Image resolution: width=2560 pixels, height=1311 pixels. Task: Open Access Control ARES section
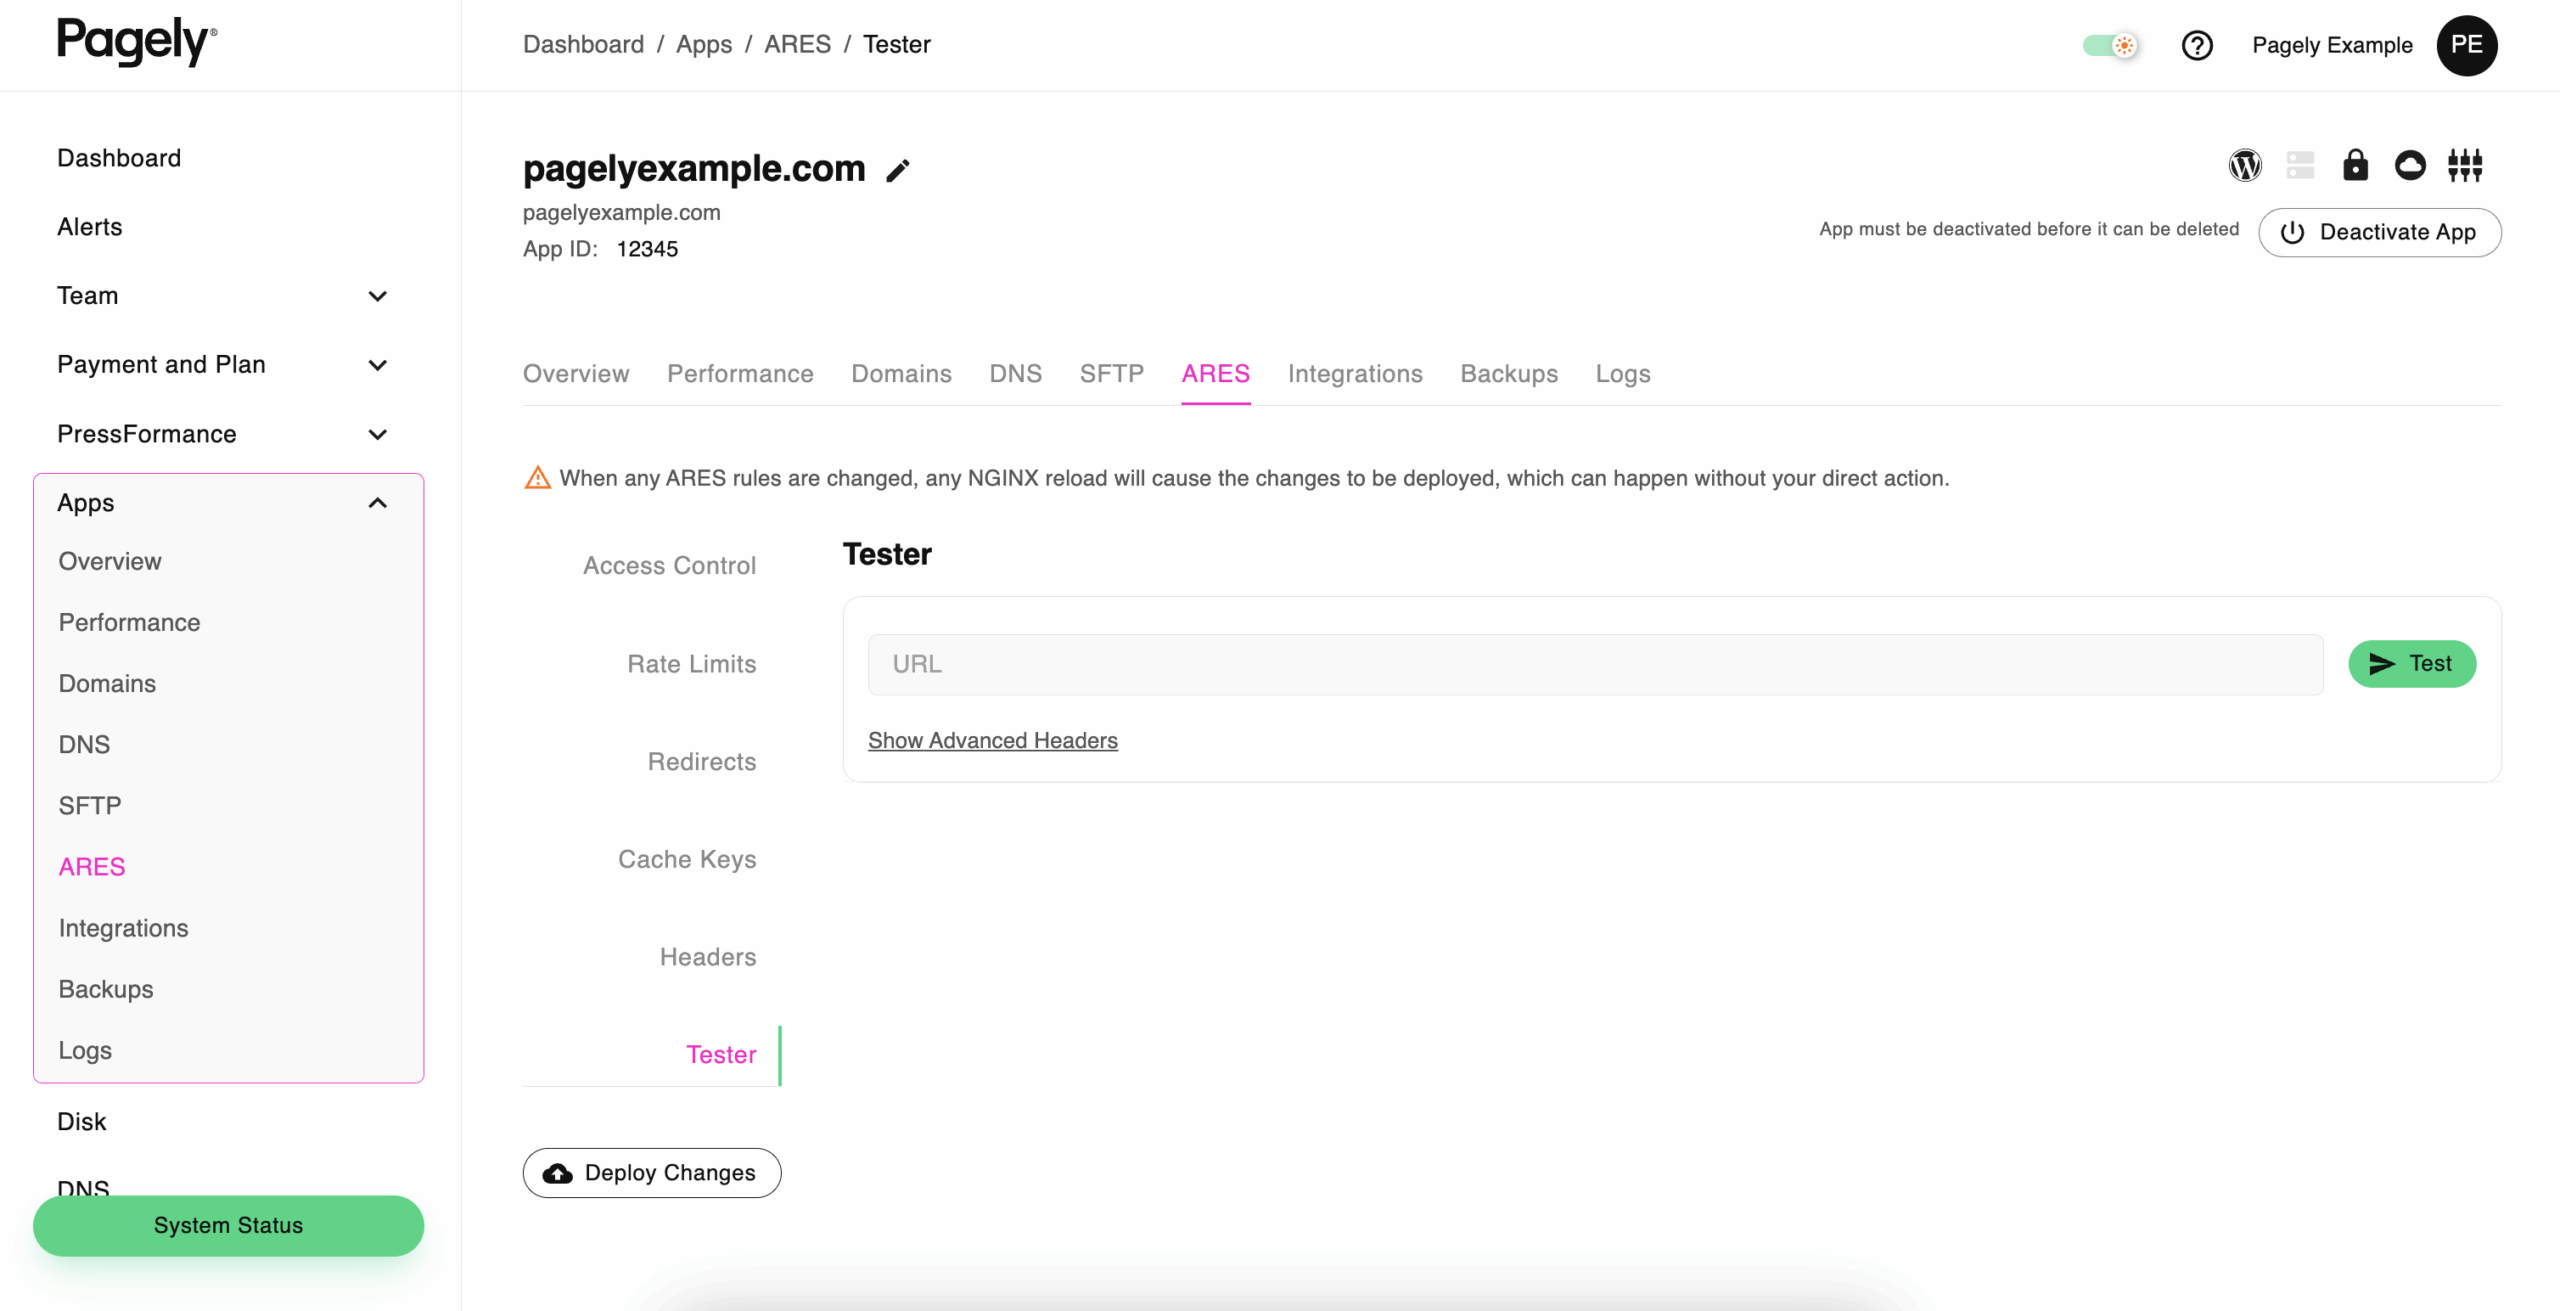pyautogui.click(x=669, y=566)
